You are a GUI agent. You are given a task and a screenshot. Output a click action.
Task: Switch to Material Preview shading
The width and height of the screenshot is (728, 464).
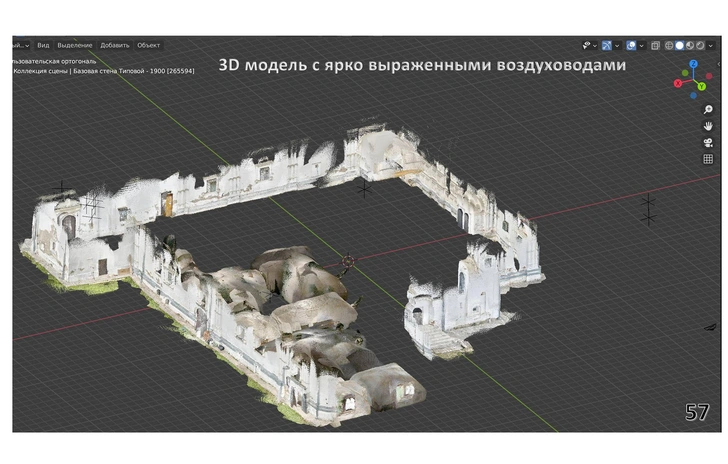tap(690, 45)
